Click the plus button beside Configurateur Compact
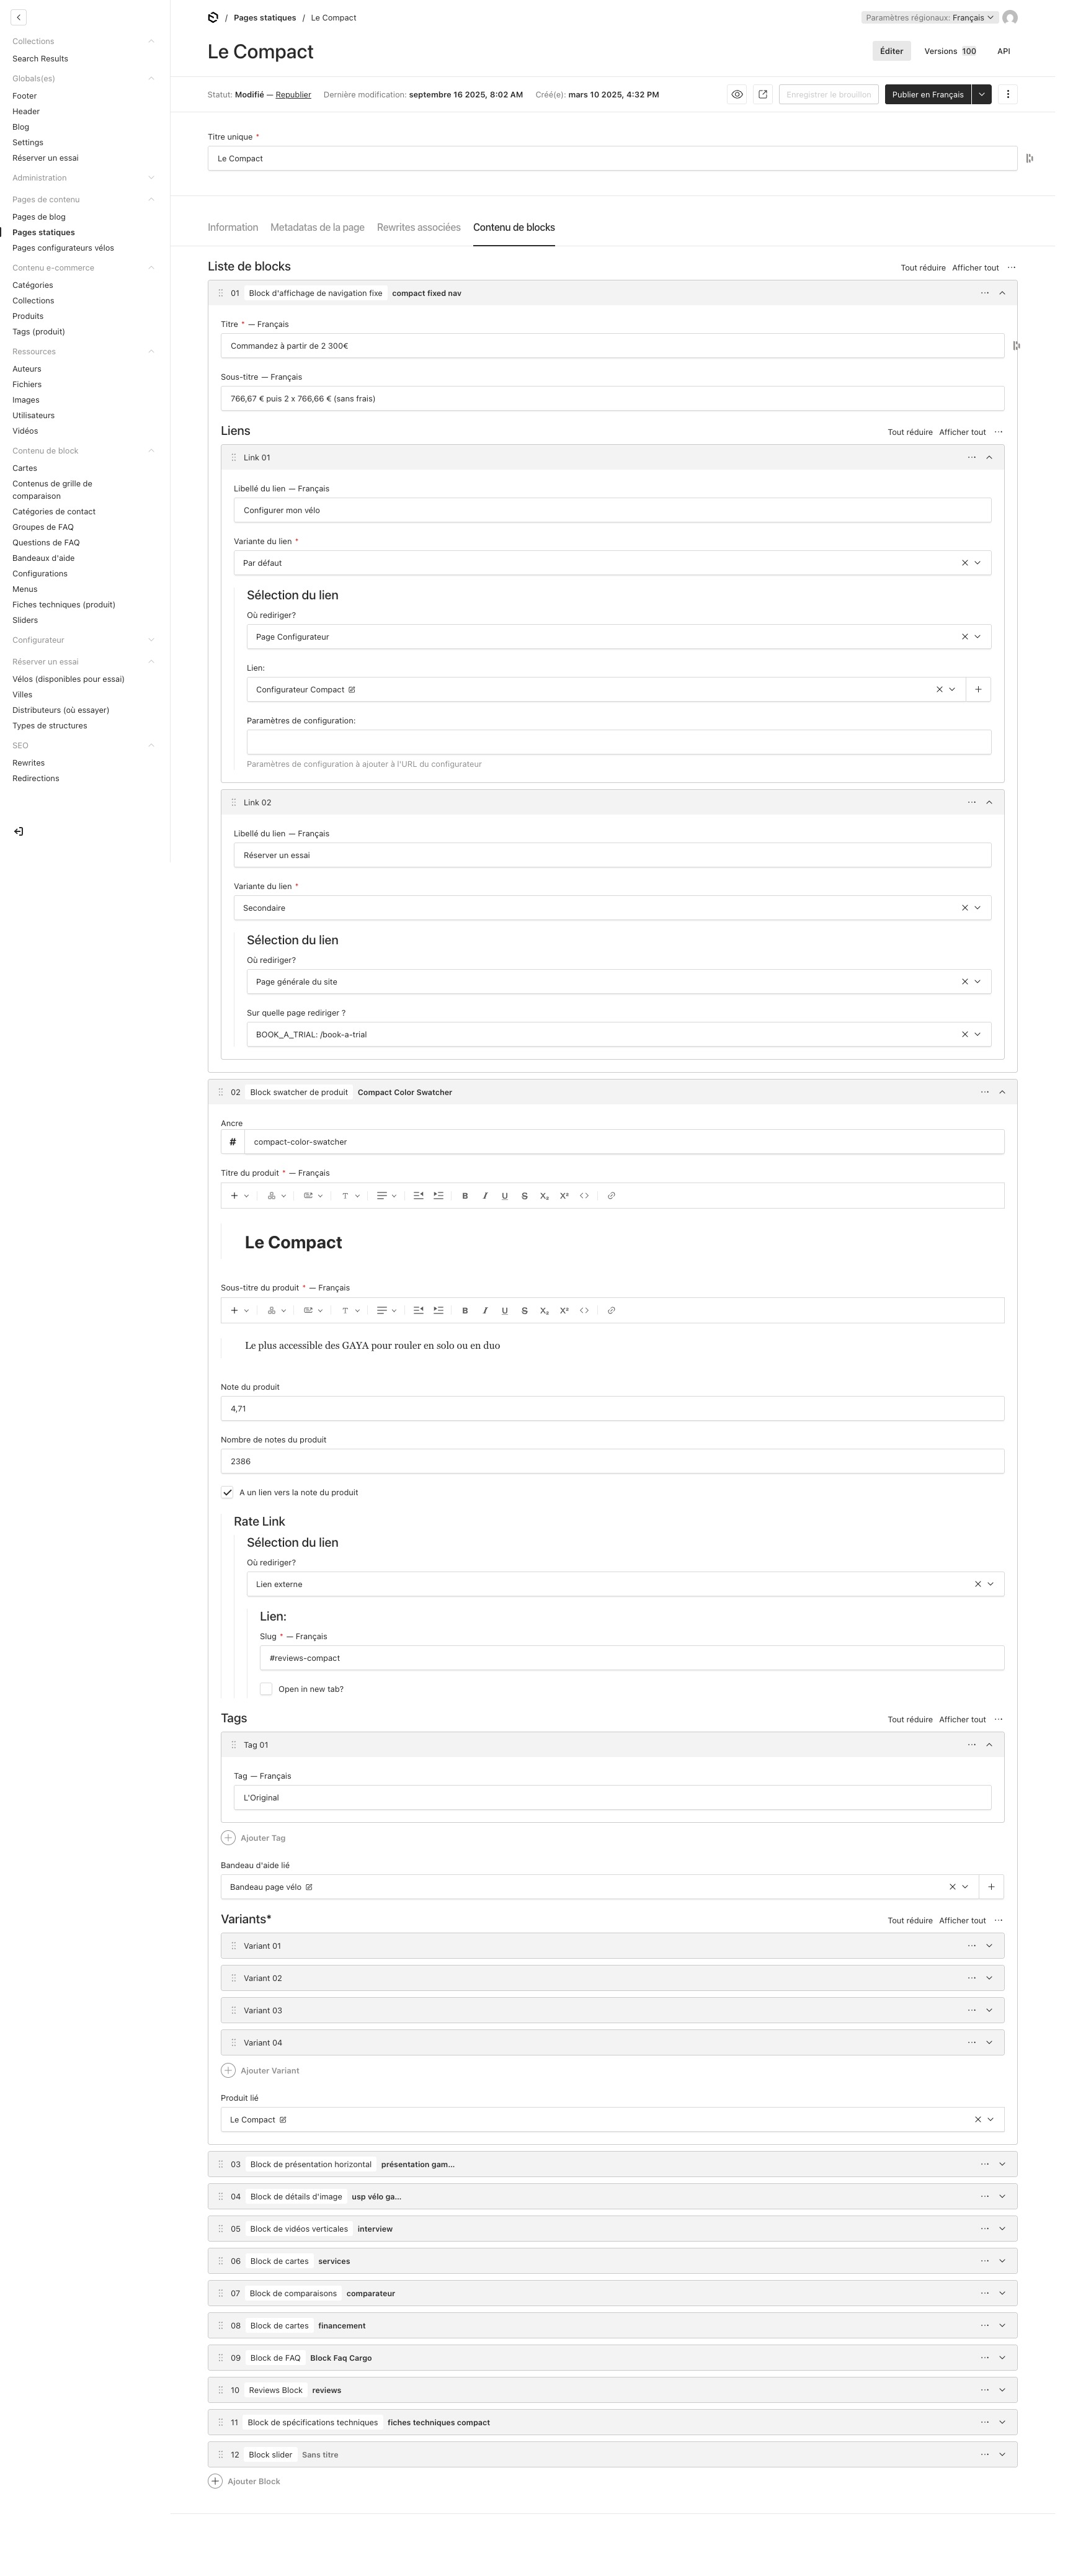The image size is (1073, 2576). pyautogui.click(x=978, y=689)
